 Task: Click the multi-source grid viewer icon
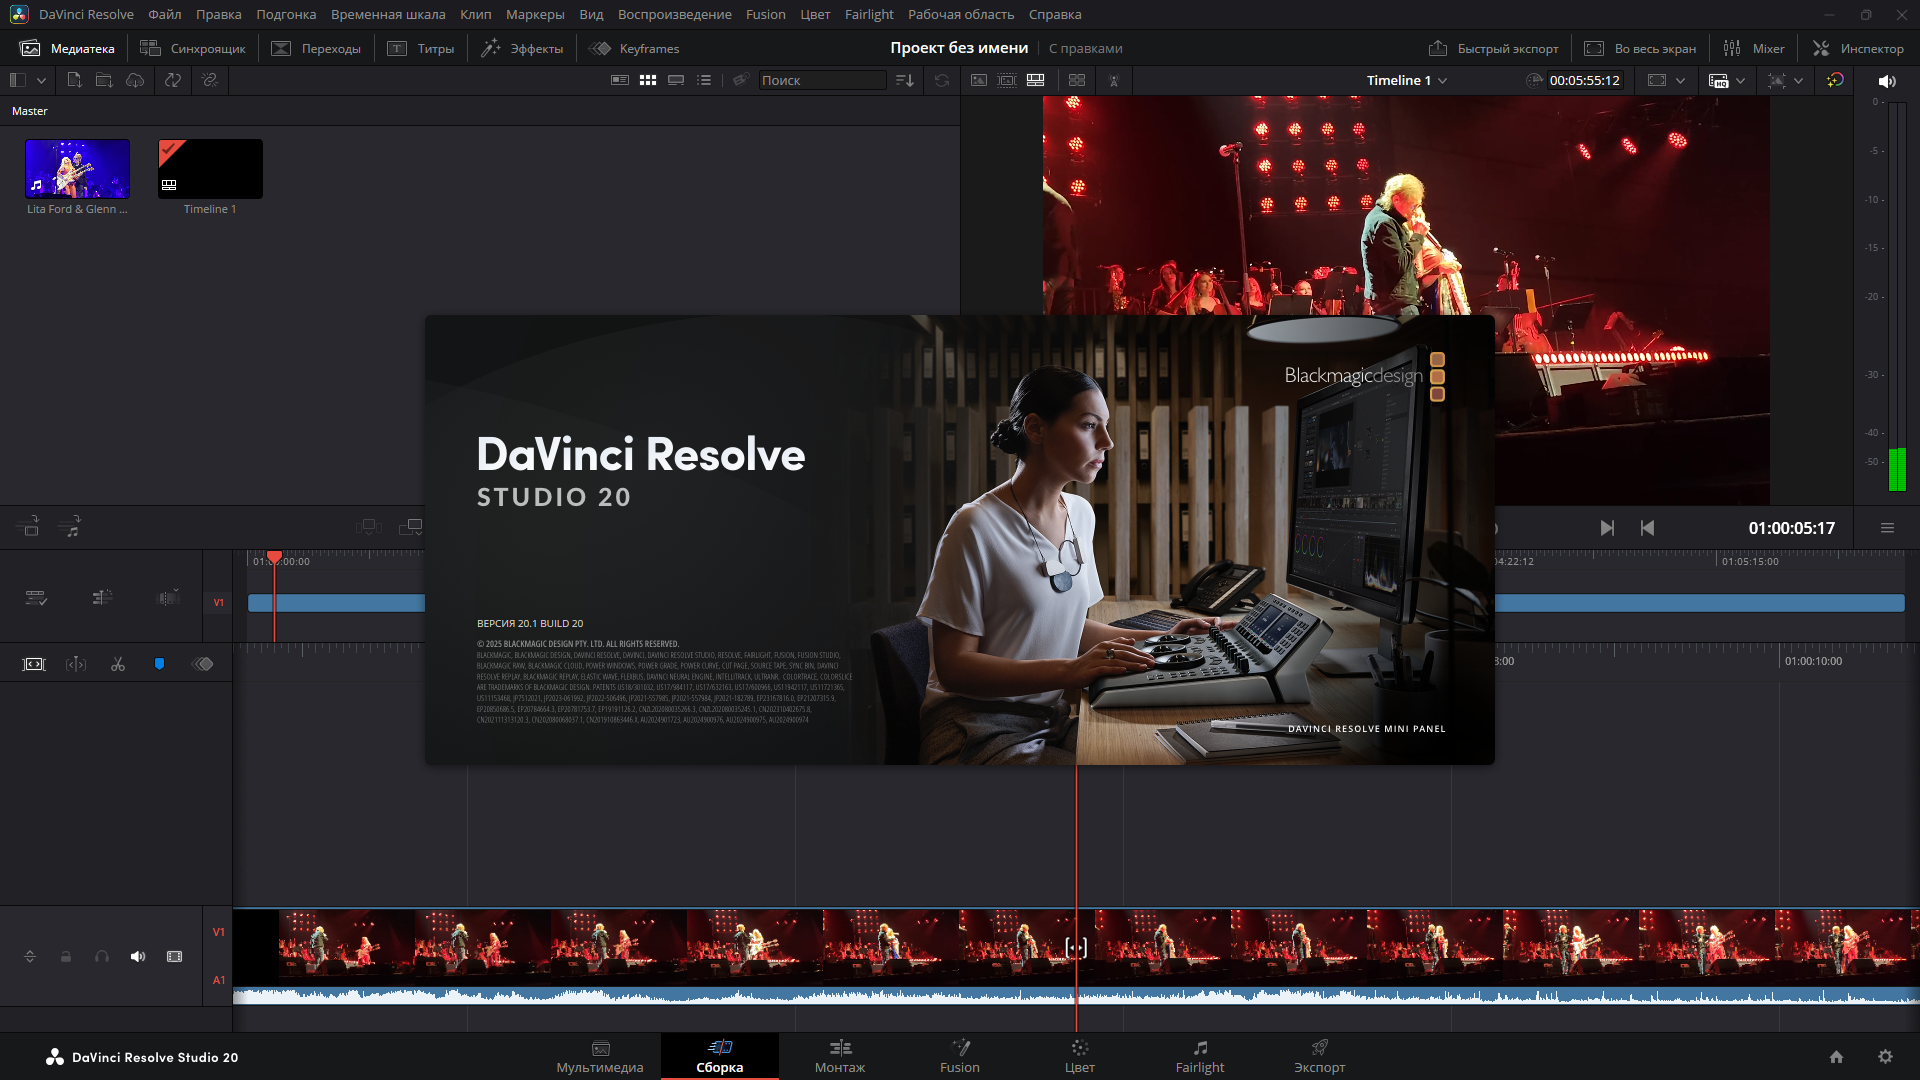1077,80
